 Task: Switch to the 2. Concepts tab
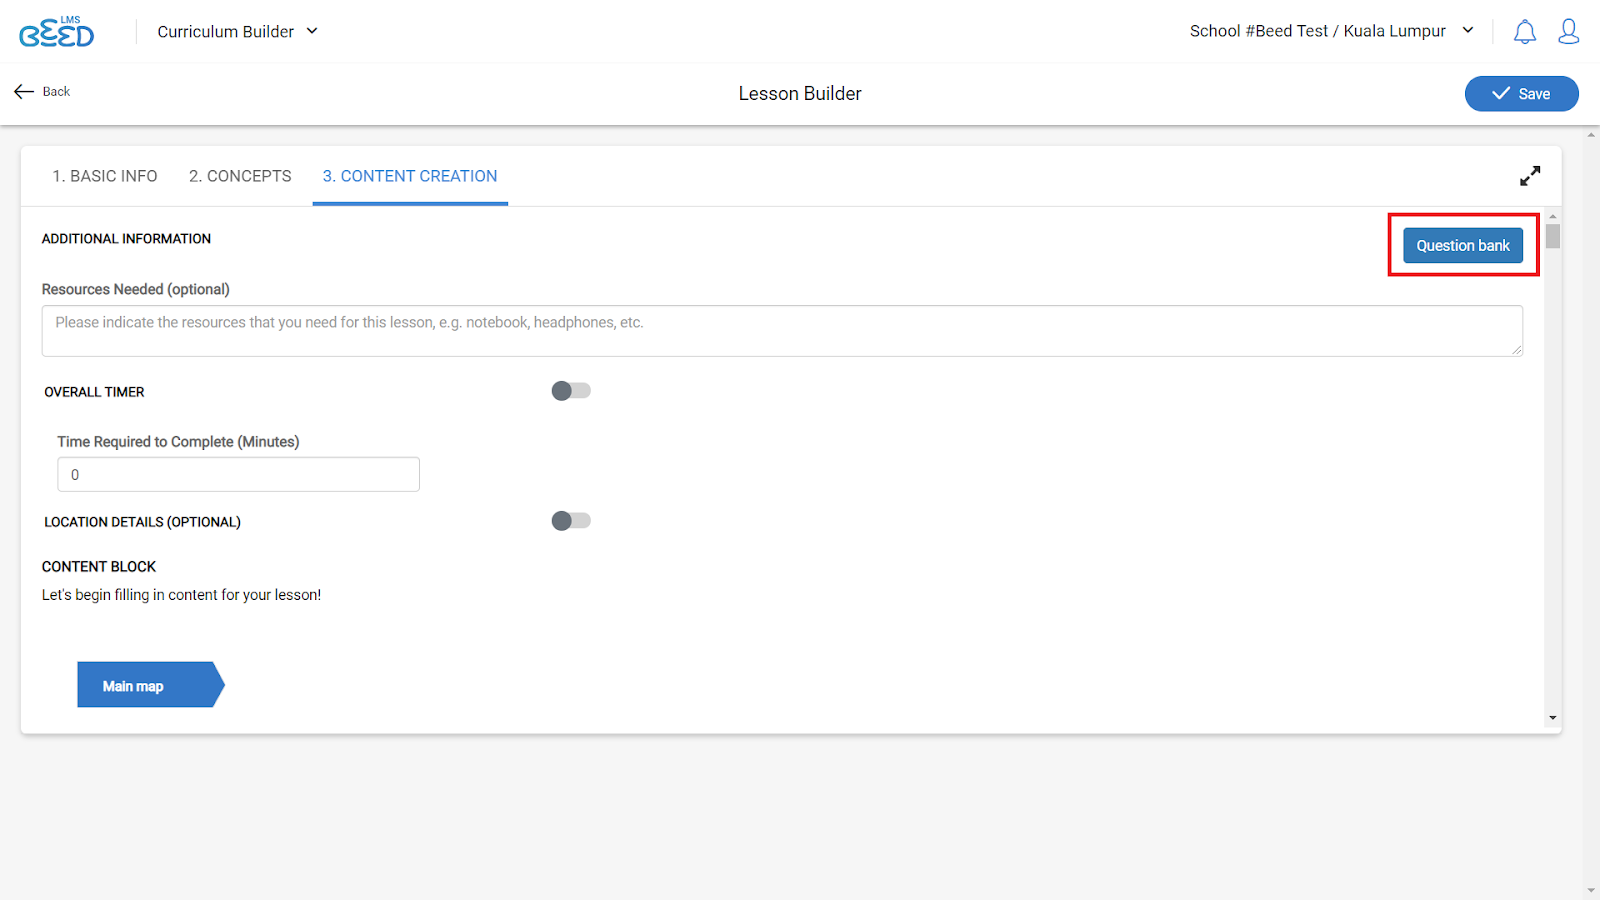(x=240, y=176)
